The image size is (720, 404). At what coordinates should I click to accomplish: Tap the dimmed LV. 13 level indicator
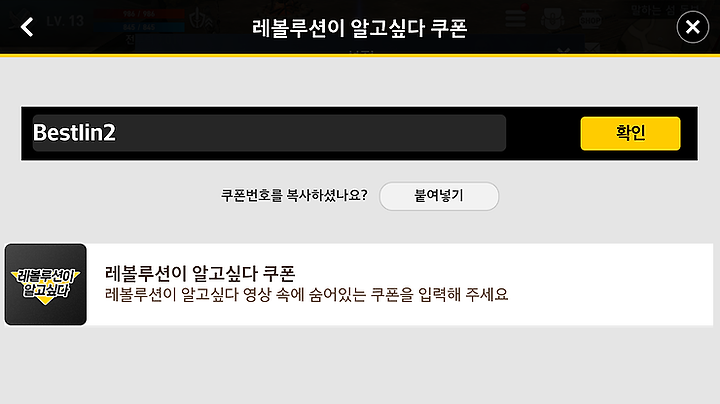[x=65, y=21]
